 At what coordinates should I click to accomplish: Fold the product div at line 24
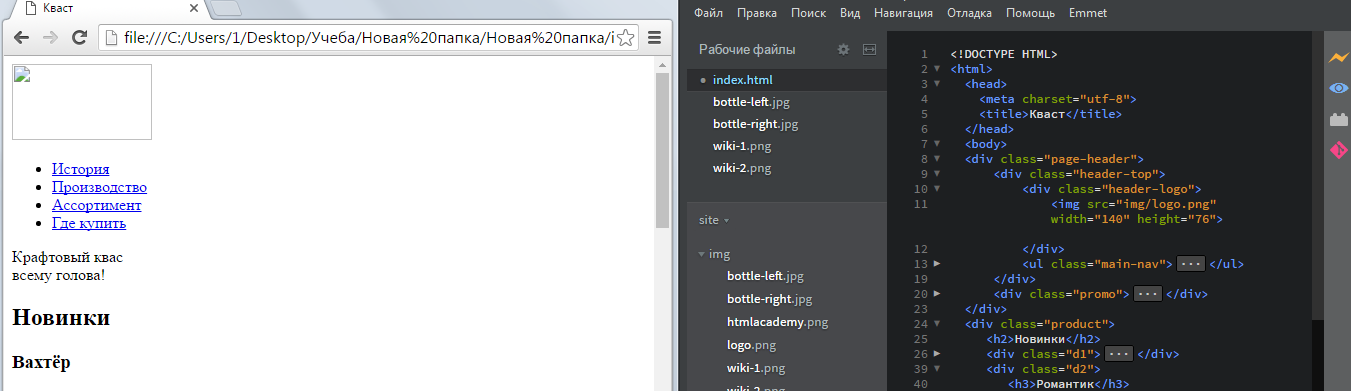(x=937, y=324)
